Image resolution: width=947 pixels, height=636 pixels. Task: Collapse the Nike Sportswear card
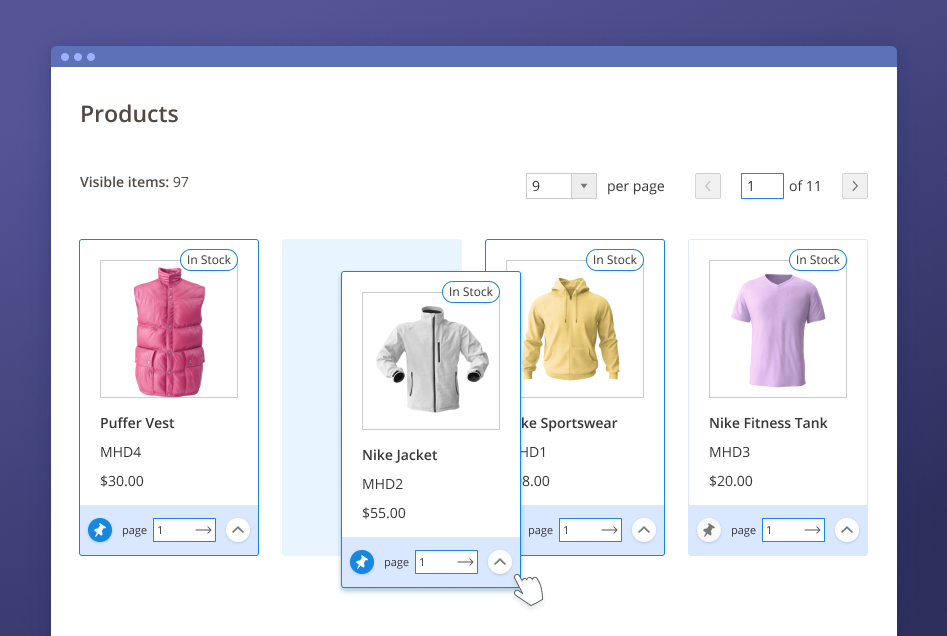click(x=644, y=530)
